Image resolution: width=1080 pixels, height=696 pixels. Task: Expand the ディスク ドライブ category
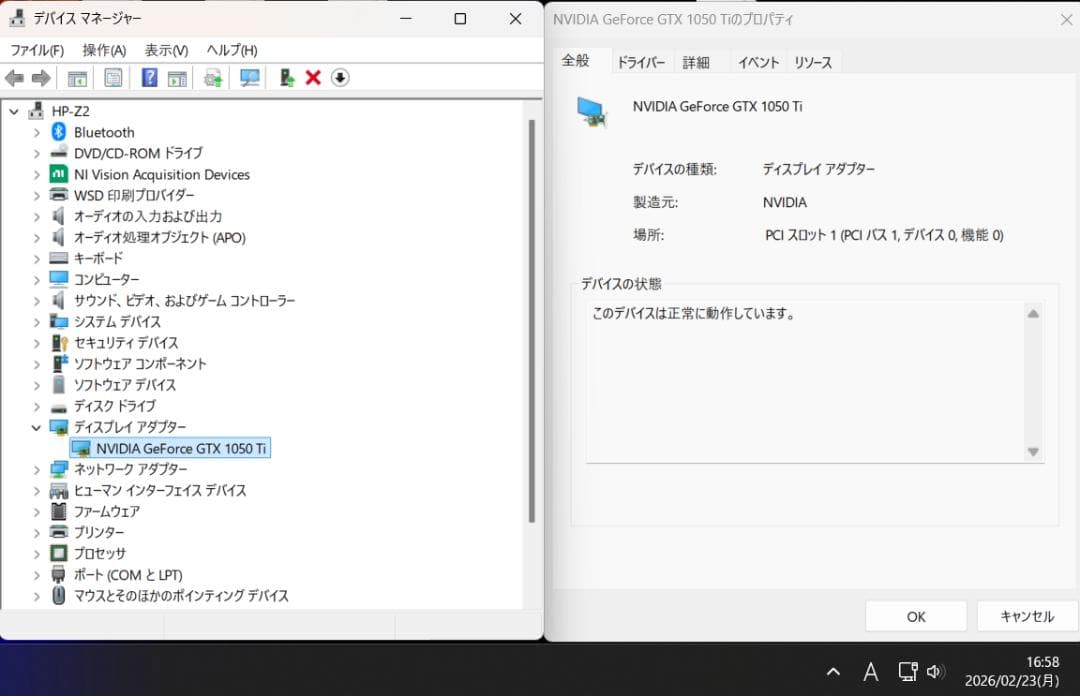tap(37, 407)
